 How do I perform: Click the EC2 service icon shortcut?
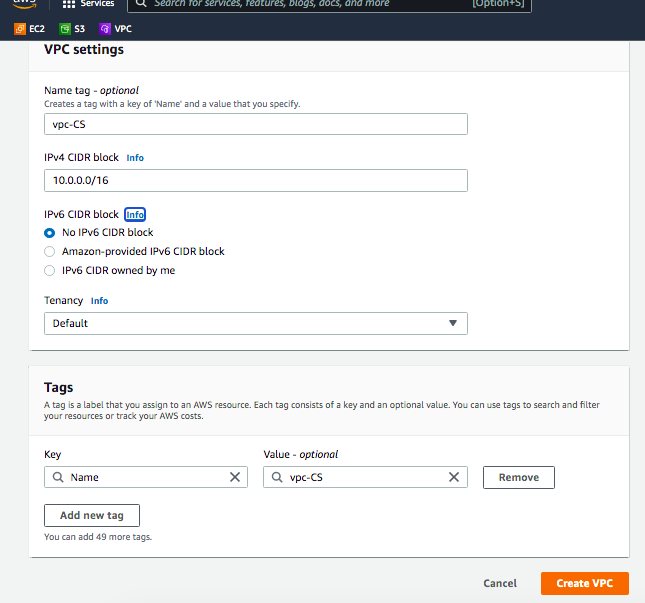(20, 30)
